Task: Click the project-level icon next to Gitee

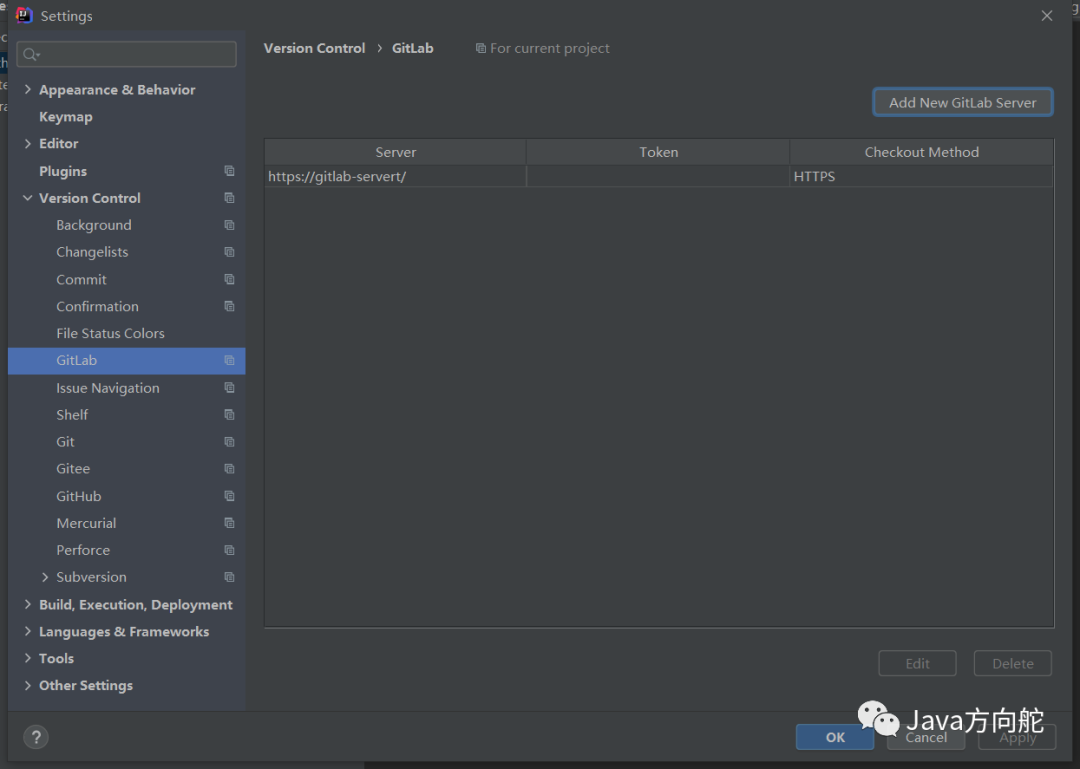Action: point(229,469)
